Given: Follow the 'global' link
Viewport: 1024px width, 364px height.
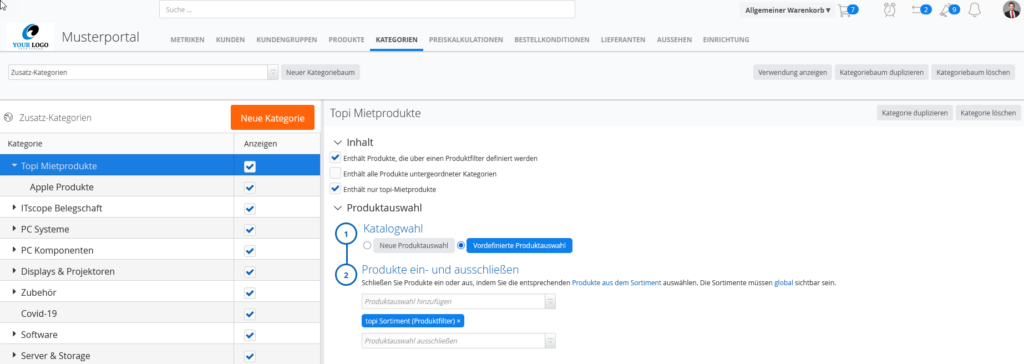Looking at the screenshot, I should 784,283.
